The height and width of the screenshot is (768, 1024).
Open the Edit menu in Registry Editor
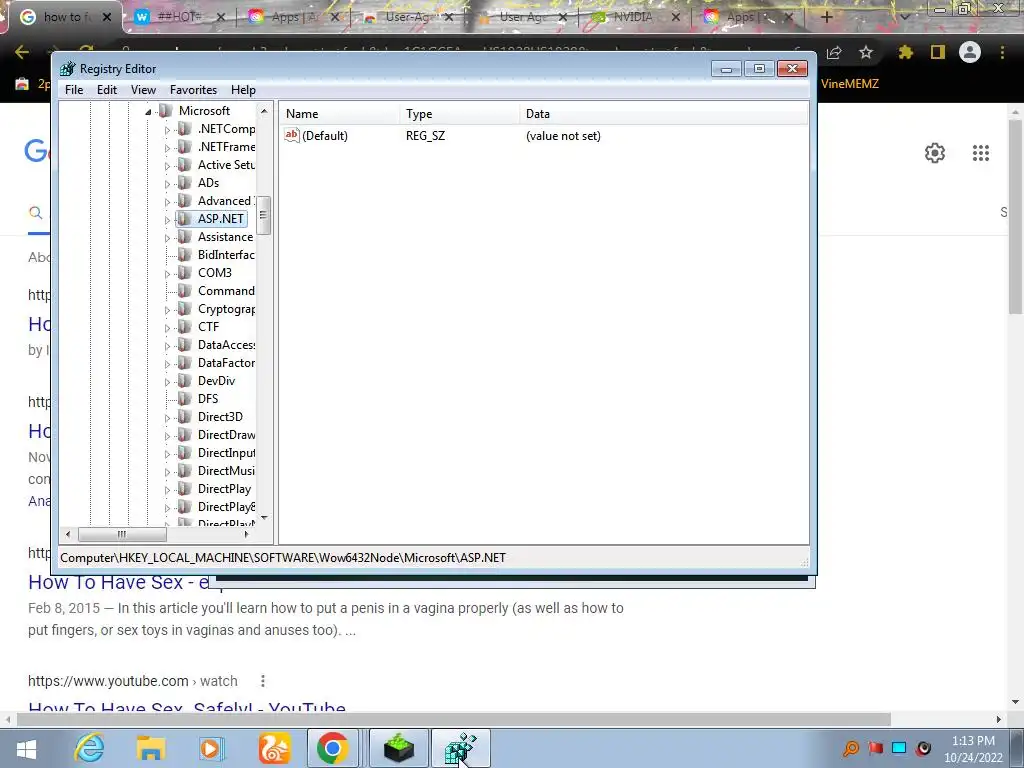[106, 90]
